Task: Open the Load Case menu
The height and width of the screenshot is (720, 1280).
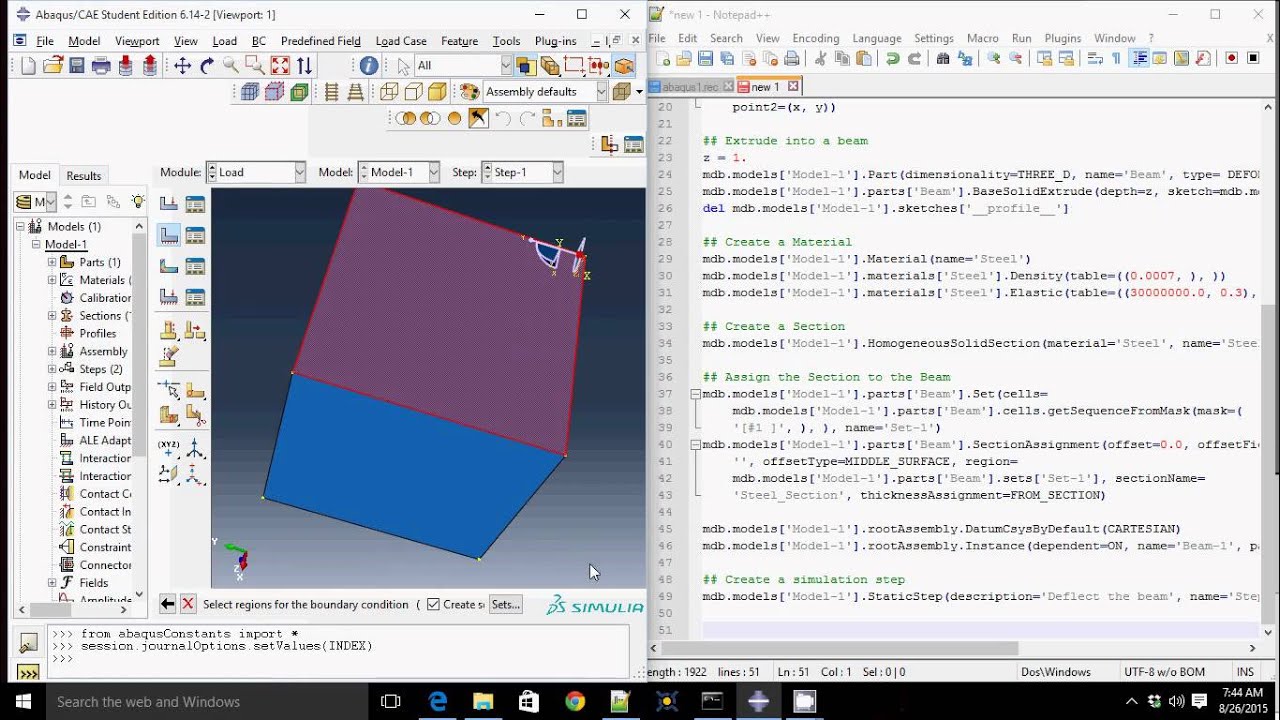Action: click(x=401, y=41)
